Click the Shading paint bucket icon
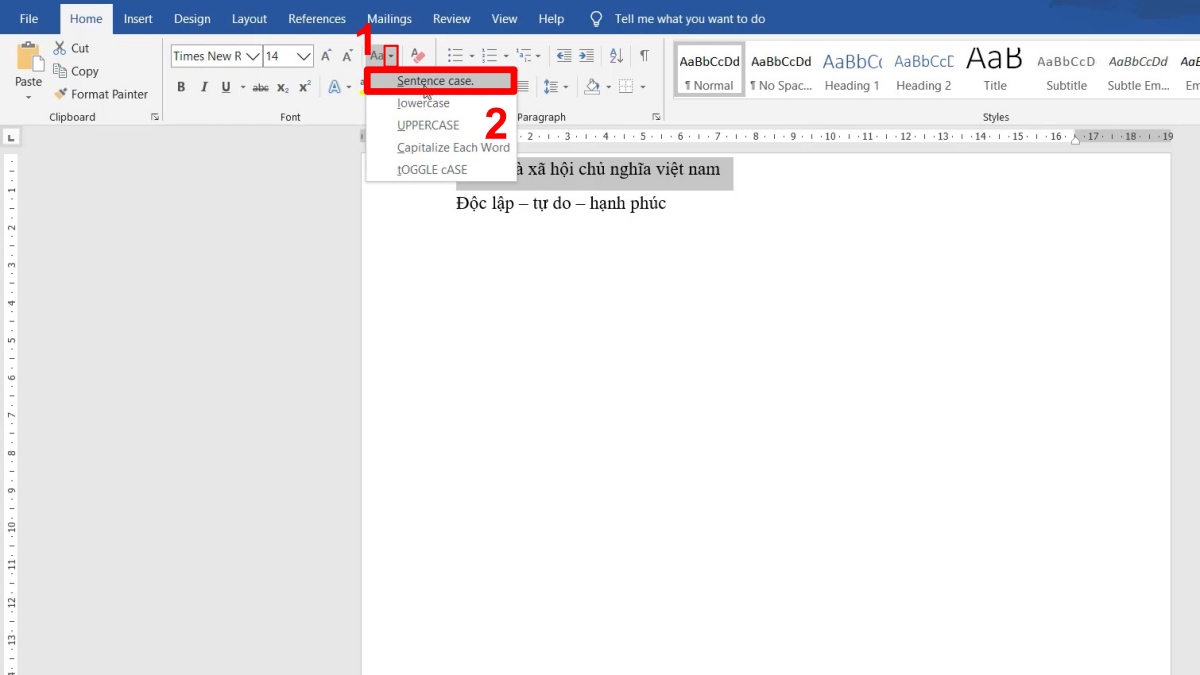 592,87
